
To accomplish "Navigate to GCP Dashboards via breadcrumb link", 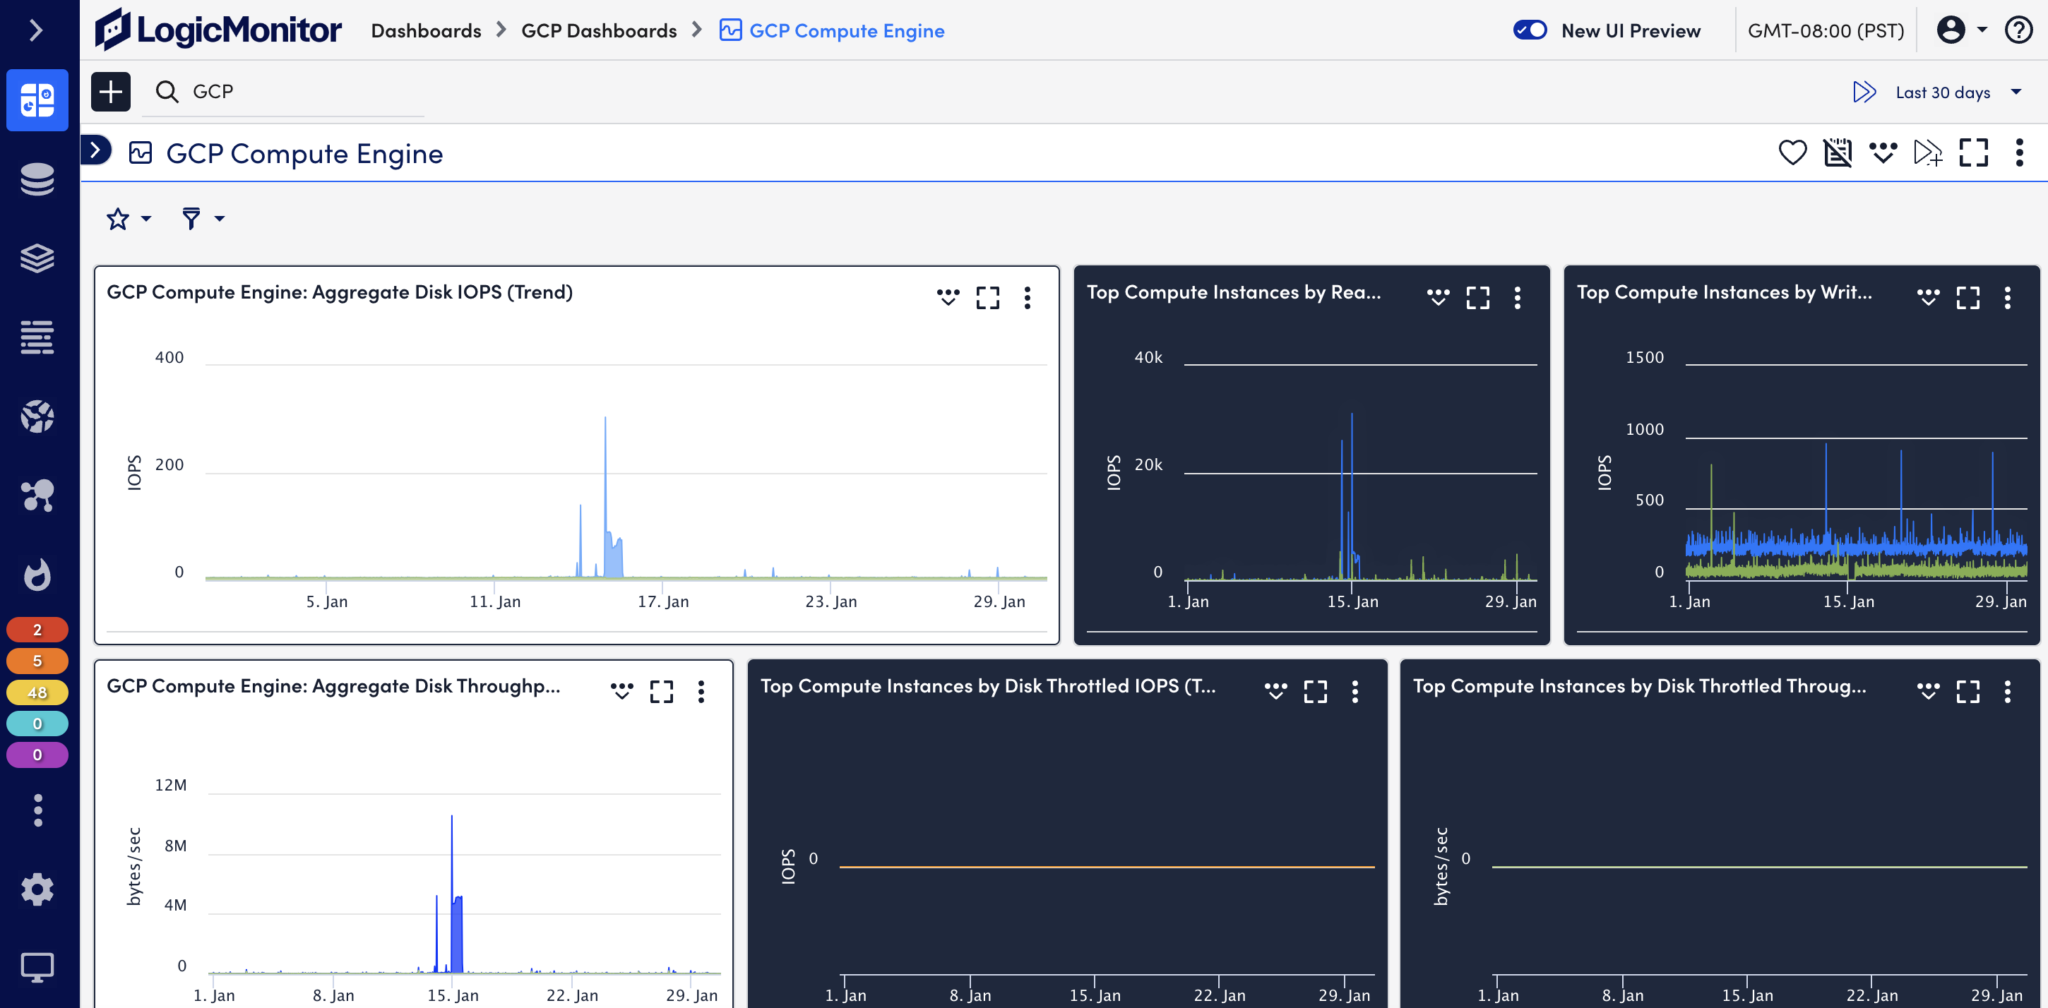I will 599,30.
